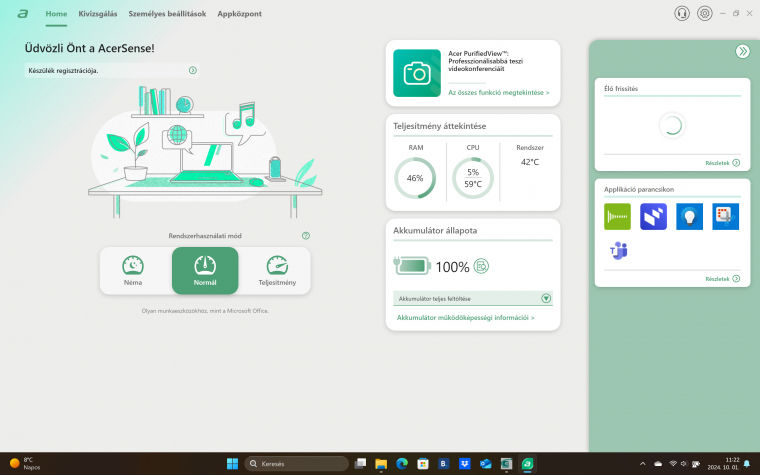Open the support headset icon
The image size is (760, 475).
tap(681, 14)
